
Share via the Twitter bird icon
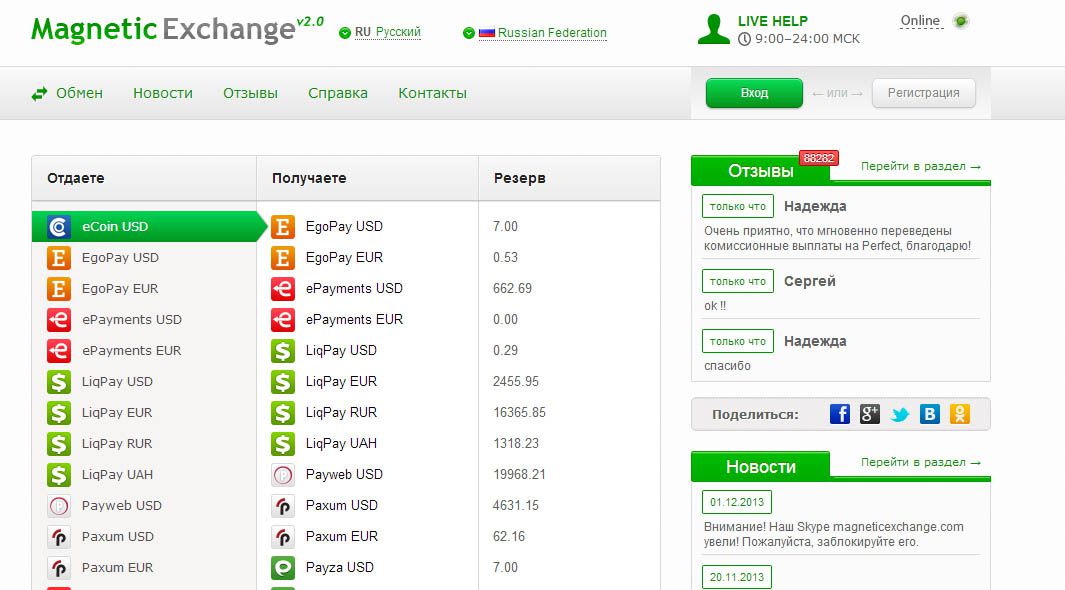coord(900,414)
